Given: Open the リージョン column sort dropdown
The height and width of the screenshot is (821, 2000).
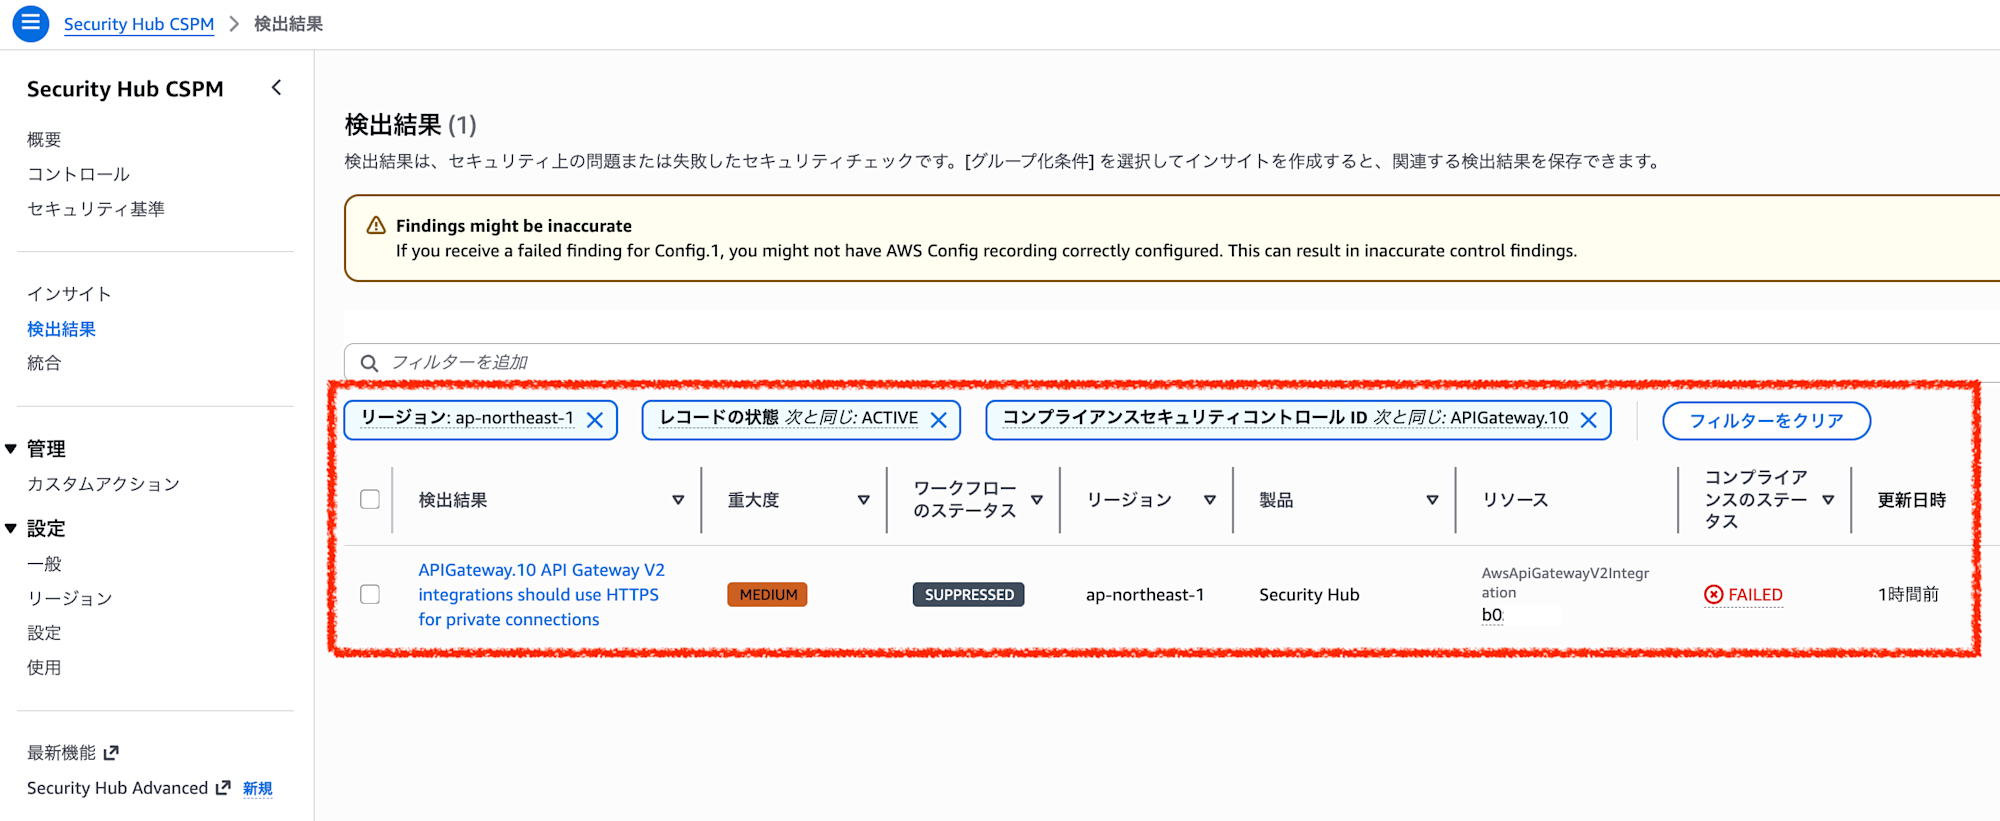Looking at the screenshot, I should tap(1210, 500).
